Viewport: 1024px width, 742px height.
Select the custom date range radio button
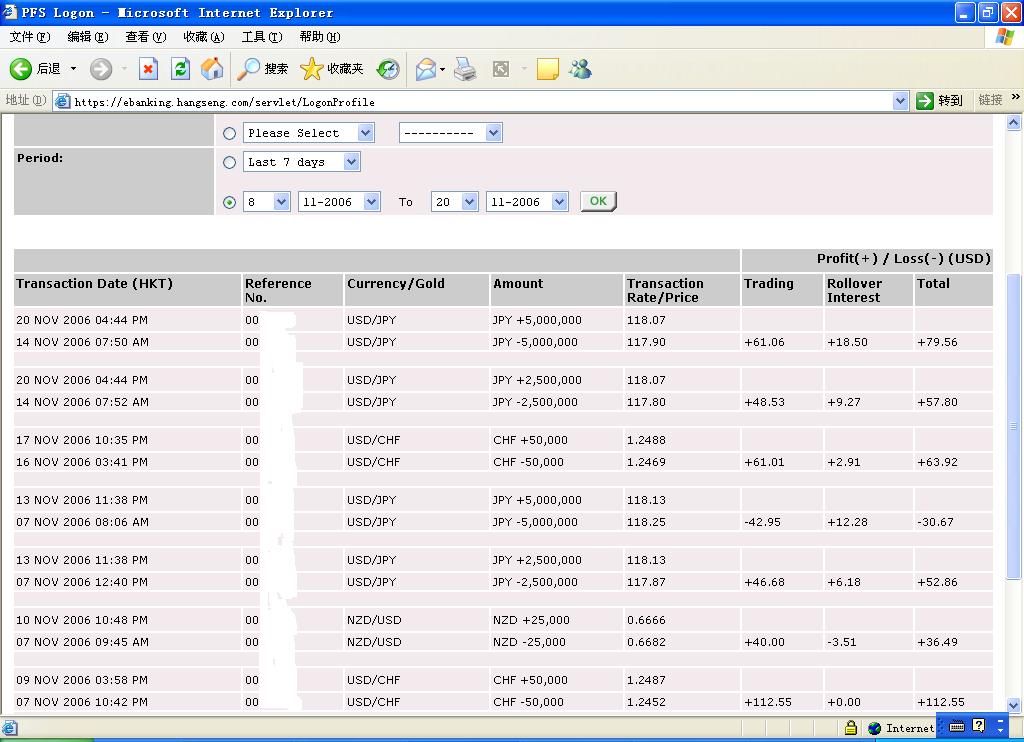click(230, 202)
